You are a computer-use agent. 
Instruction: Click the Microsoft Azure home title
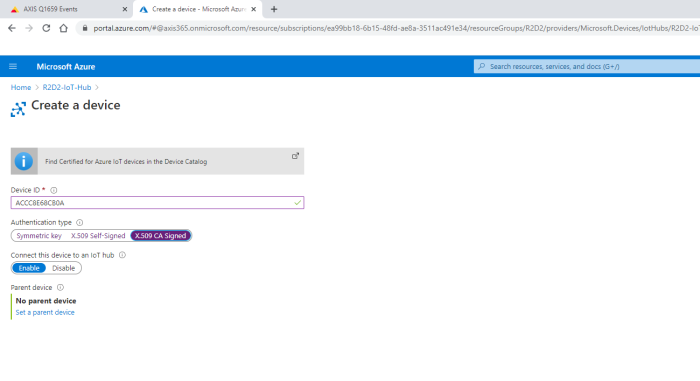(x=66, y=67)
